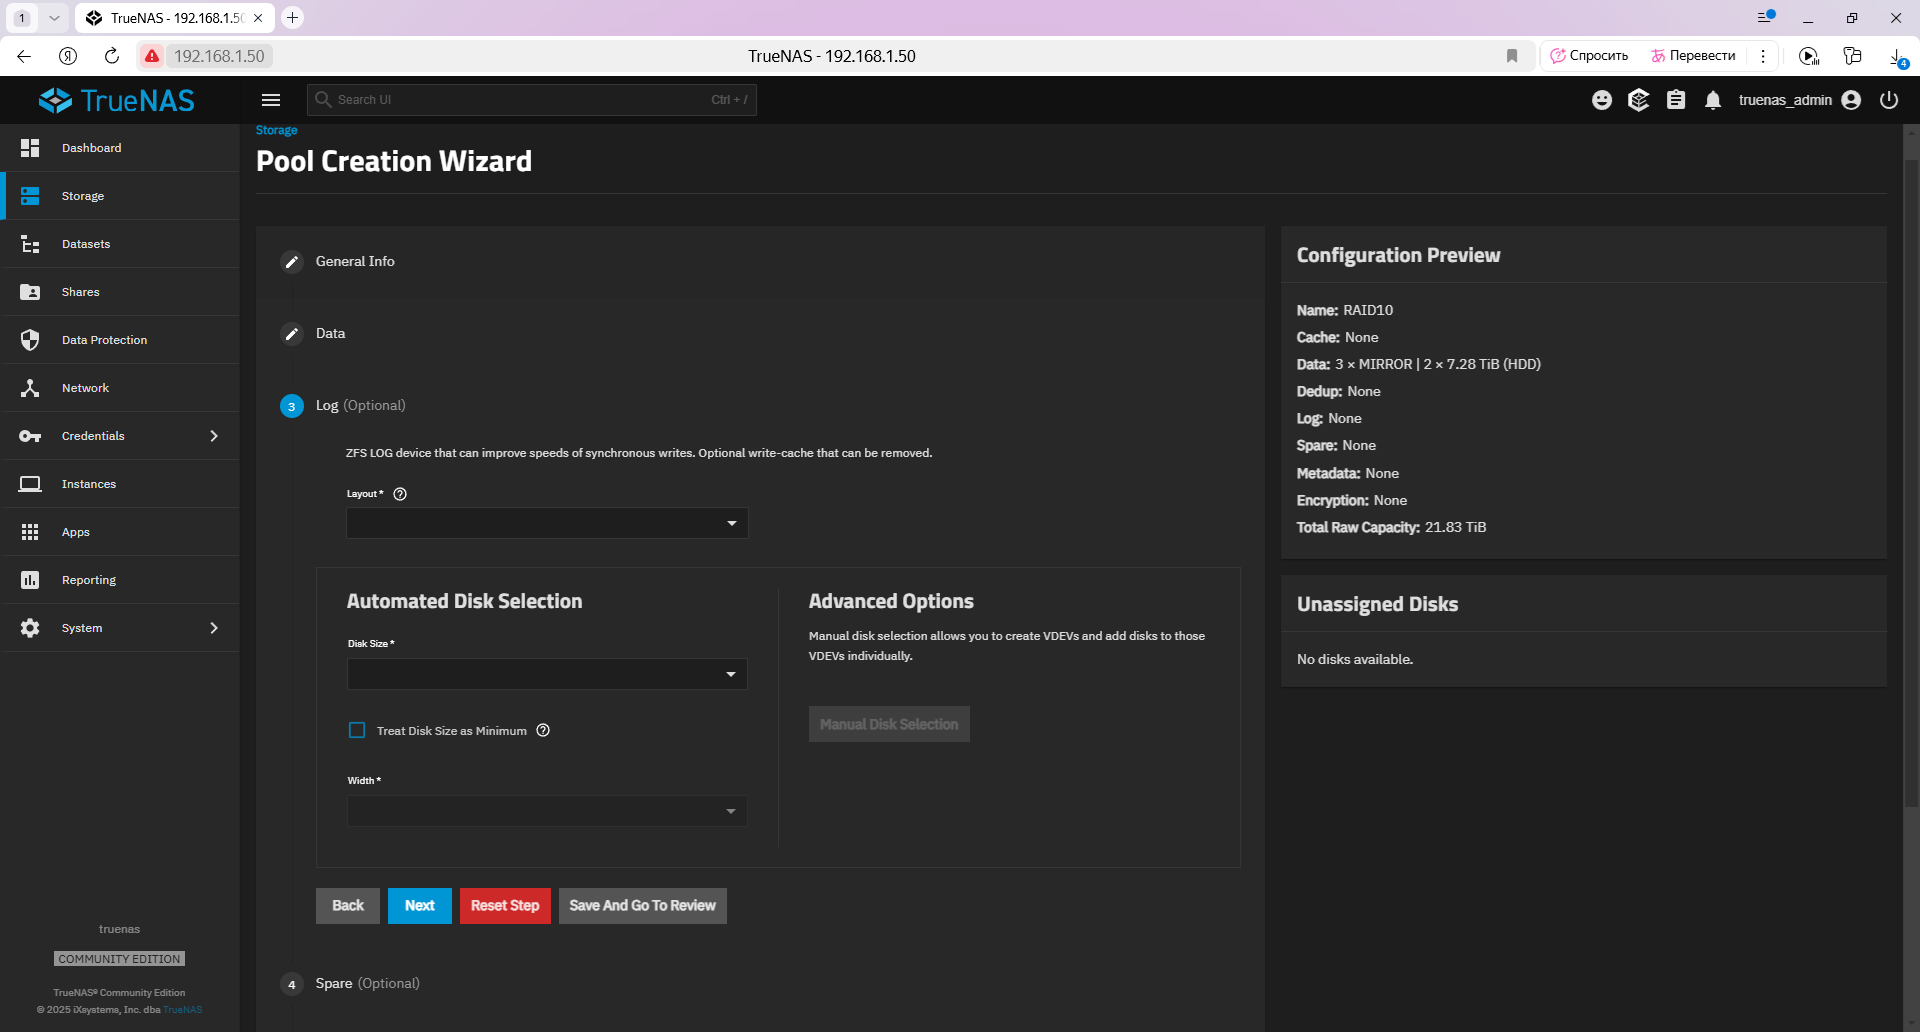Click the browser reload page icon
Viewport: 1920px width, 1032px height.
click(x=112, y=56)
